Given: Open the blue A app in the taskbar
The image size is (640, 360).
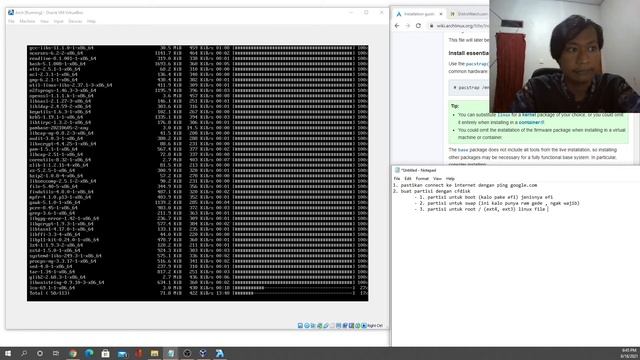Looking at the screenshot, I should pyautogui.click(x=220, y=353).
